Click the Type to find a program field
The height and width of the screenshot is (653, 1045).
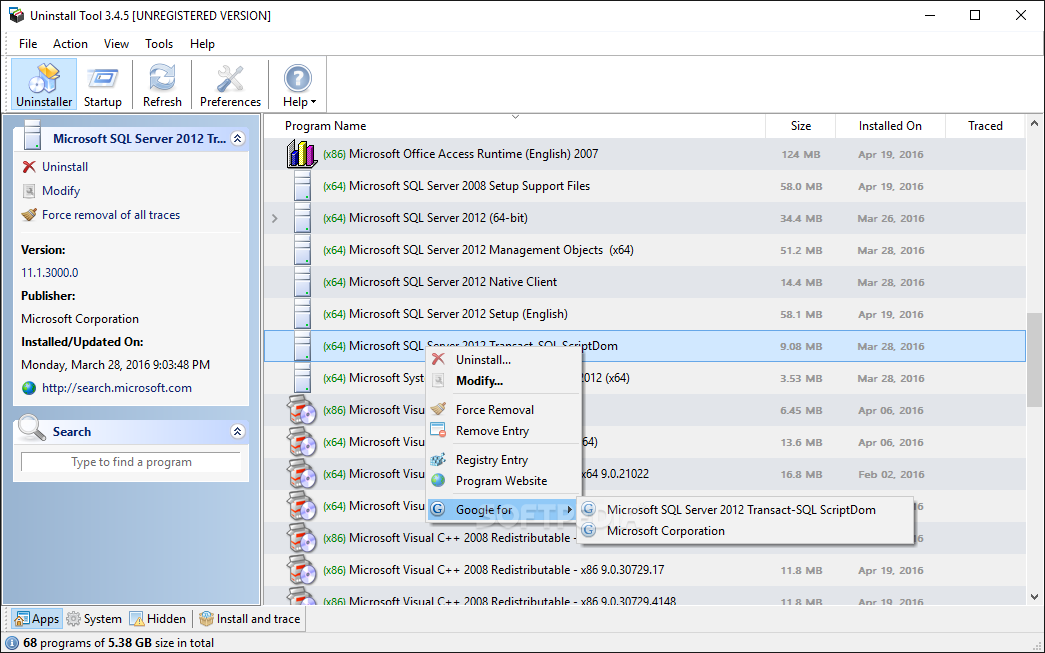point(131,462)
